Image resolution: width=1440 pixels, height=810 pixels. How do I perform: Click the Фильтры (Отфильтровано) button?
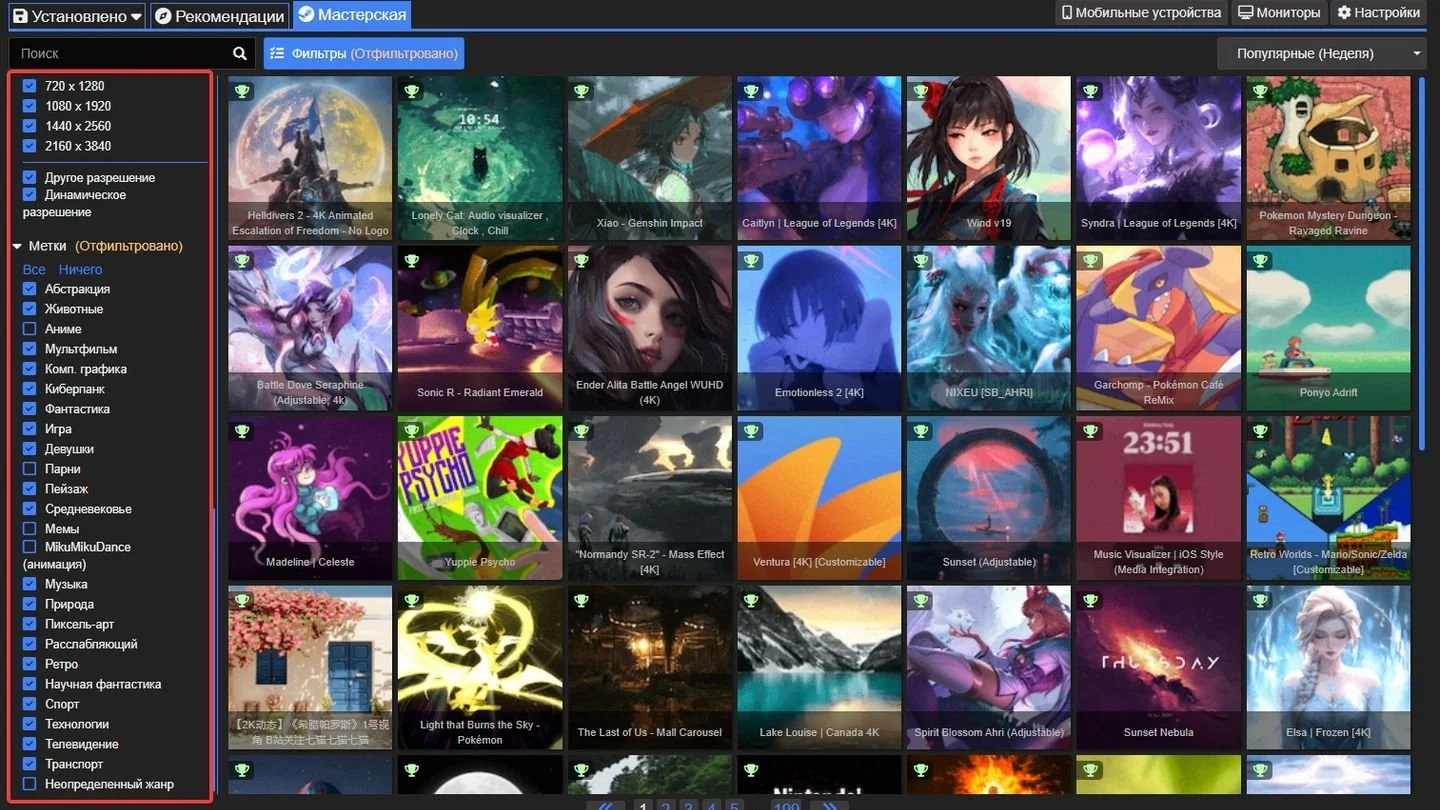[x=364, y=53]
